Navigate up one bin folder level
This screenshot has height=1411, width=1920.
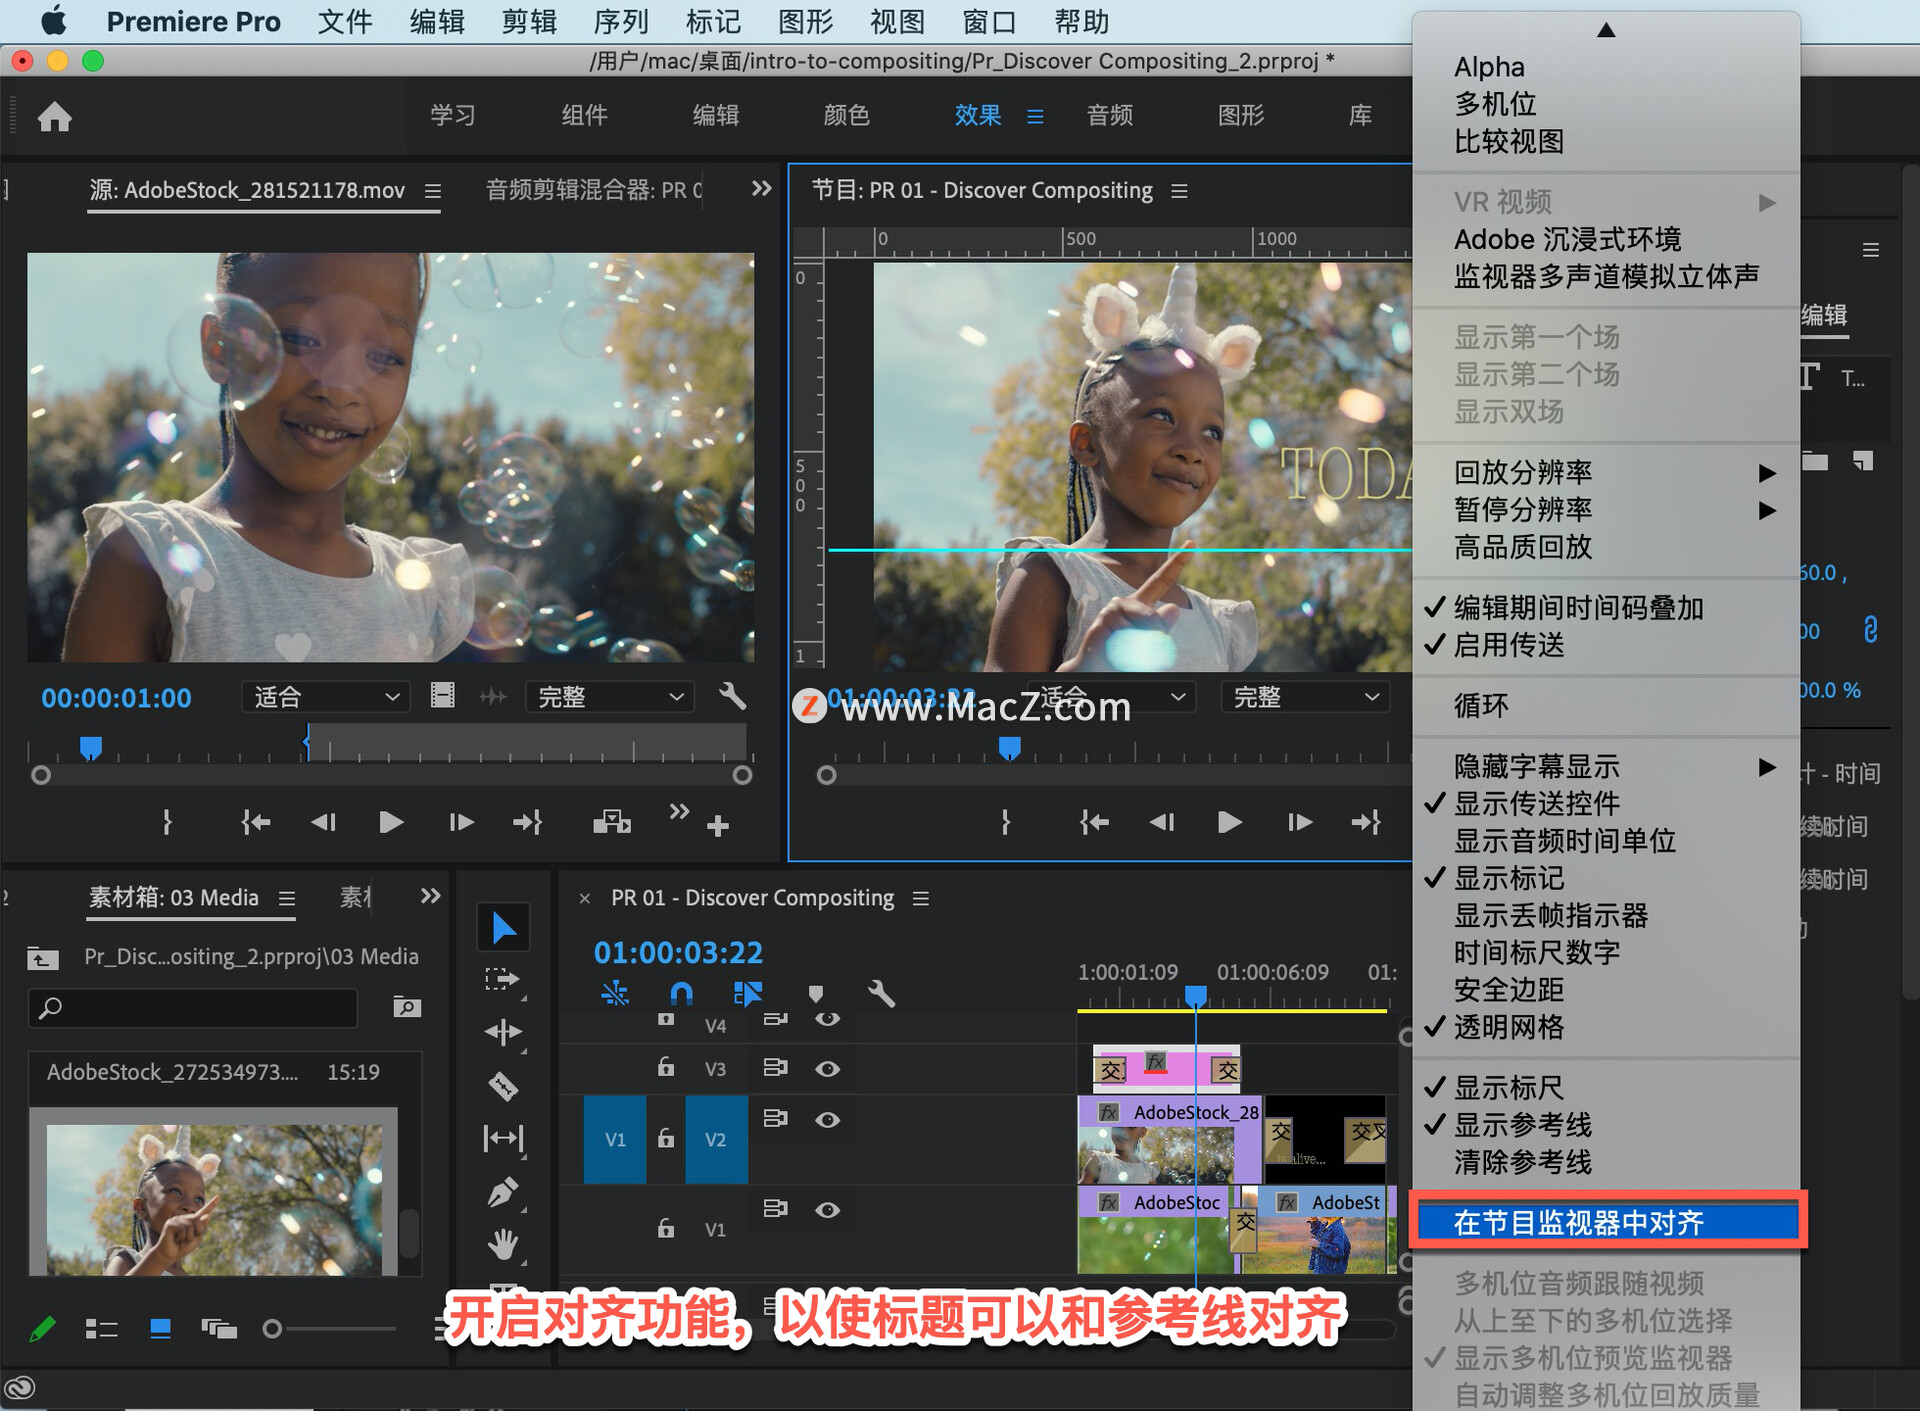pyautogui.click(x=42, y=958)
